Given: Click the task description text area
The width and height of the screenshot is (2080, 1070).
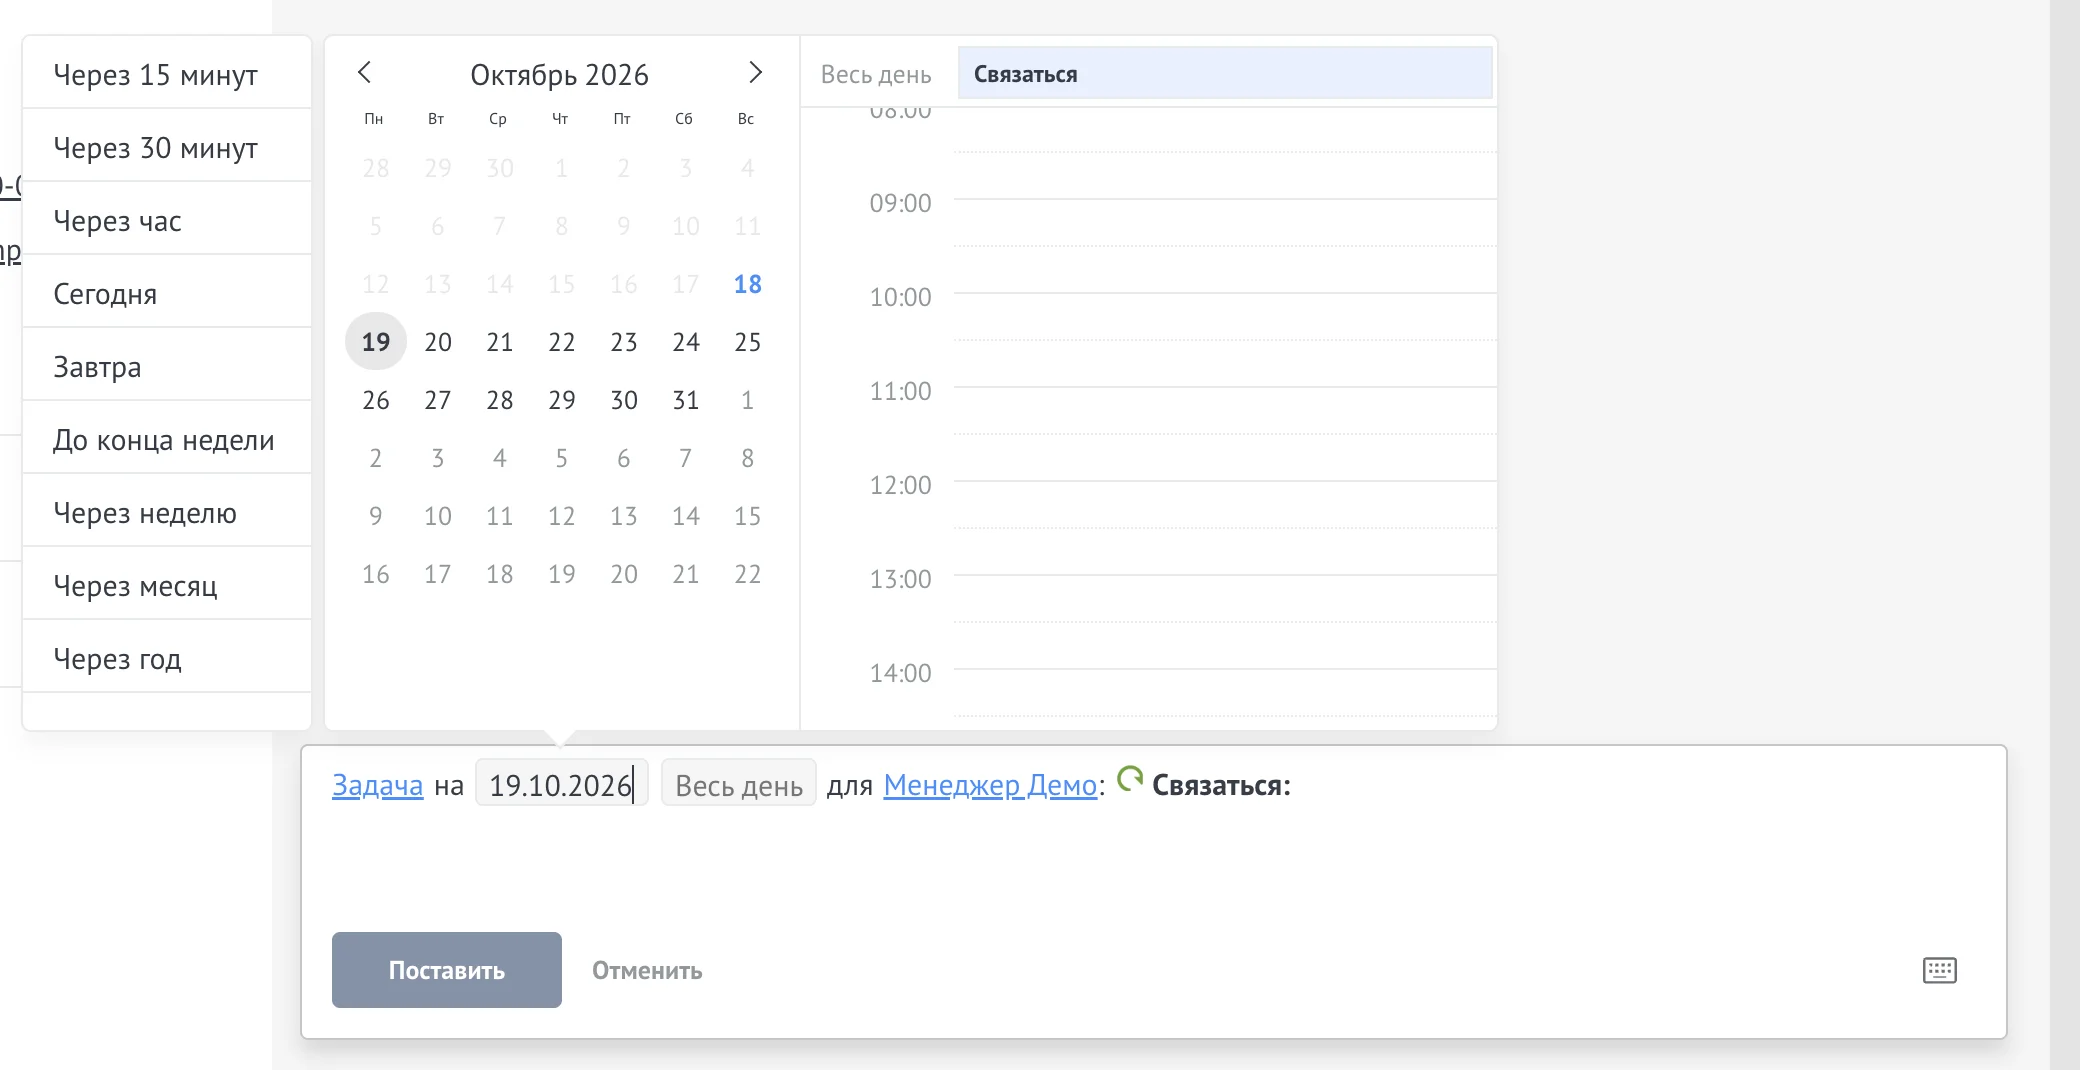Looking at the screenshot, I should pos(1153,860).
